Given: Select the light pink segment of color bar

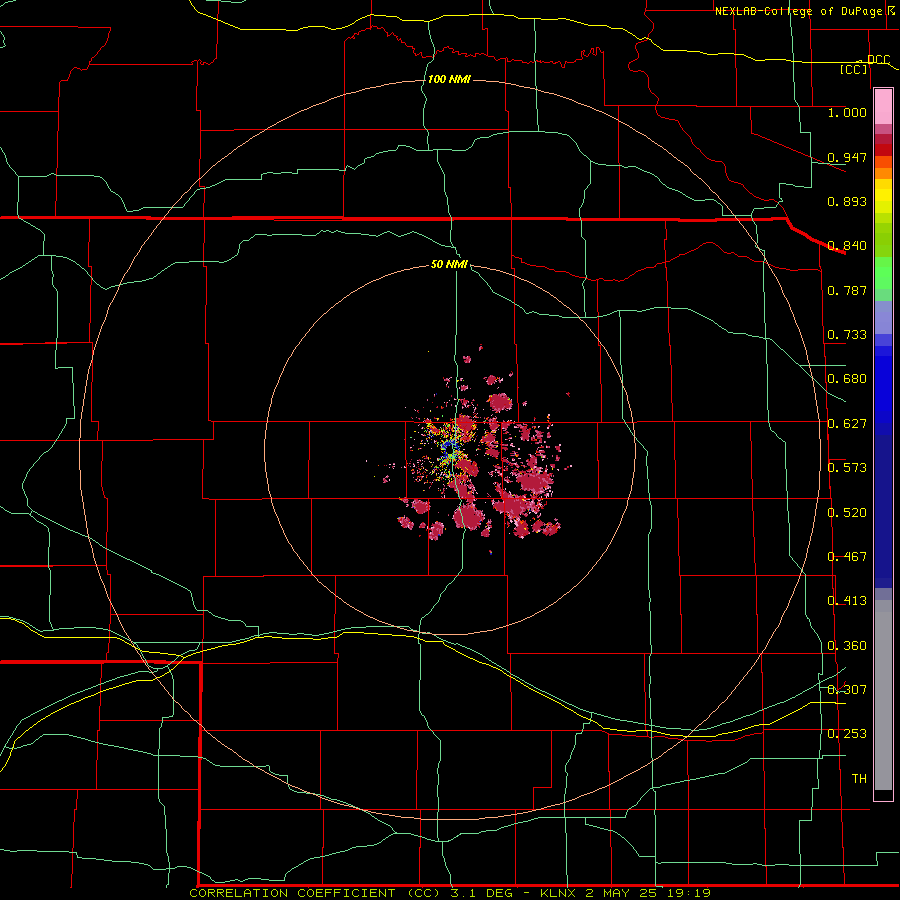Looking at the screenshot, I should [883, 106].
